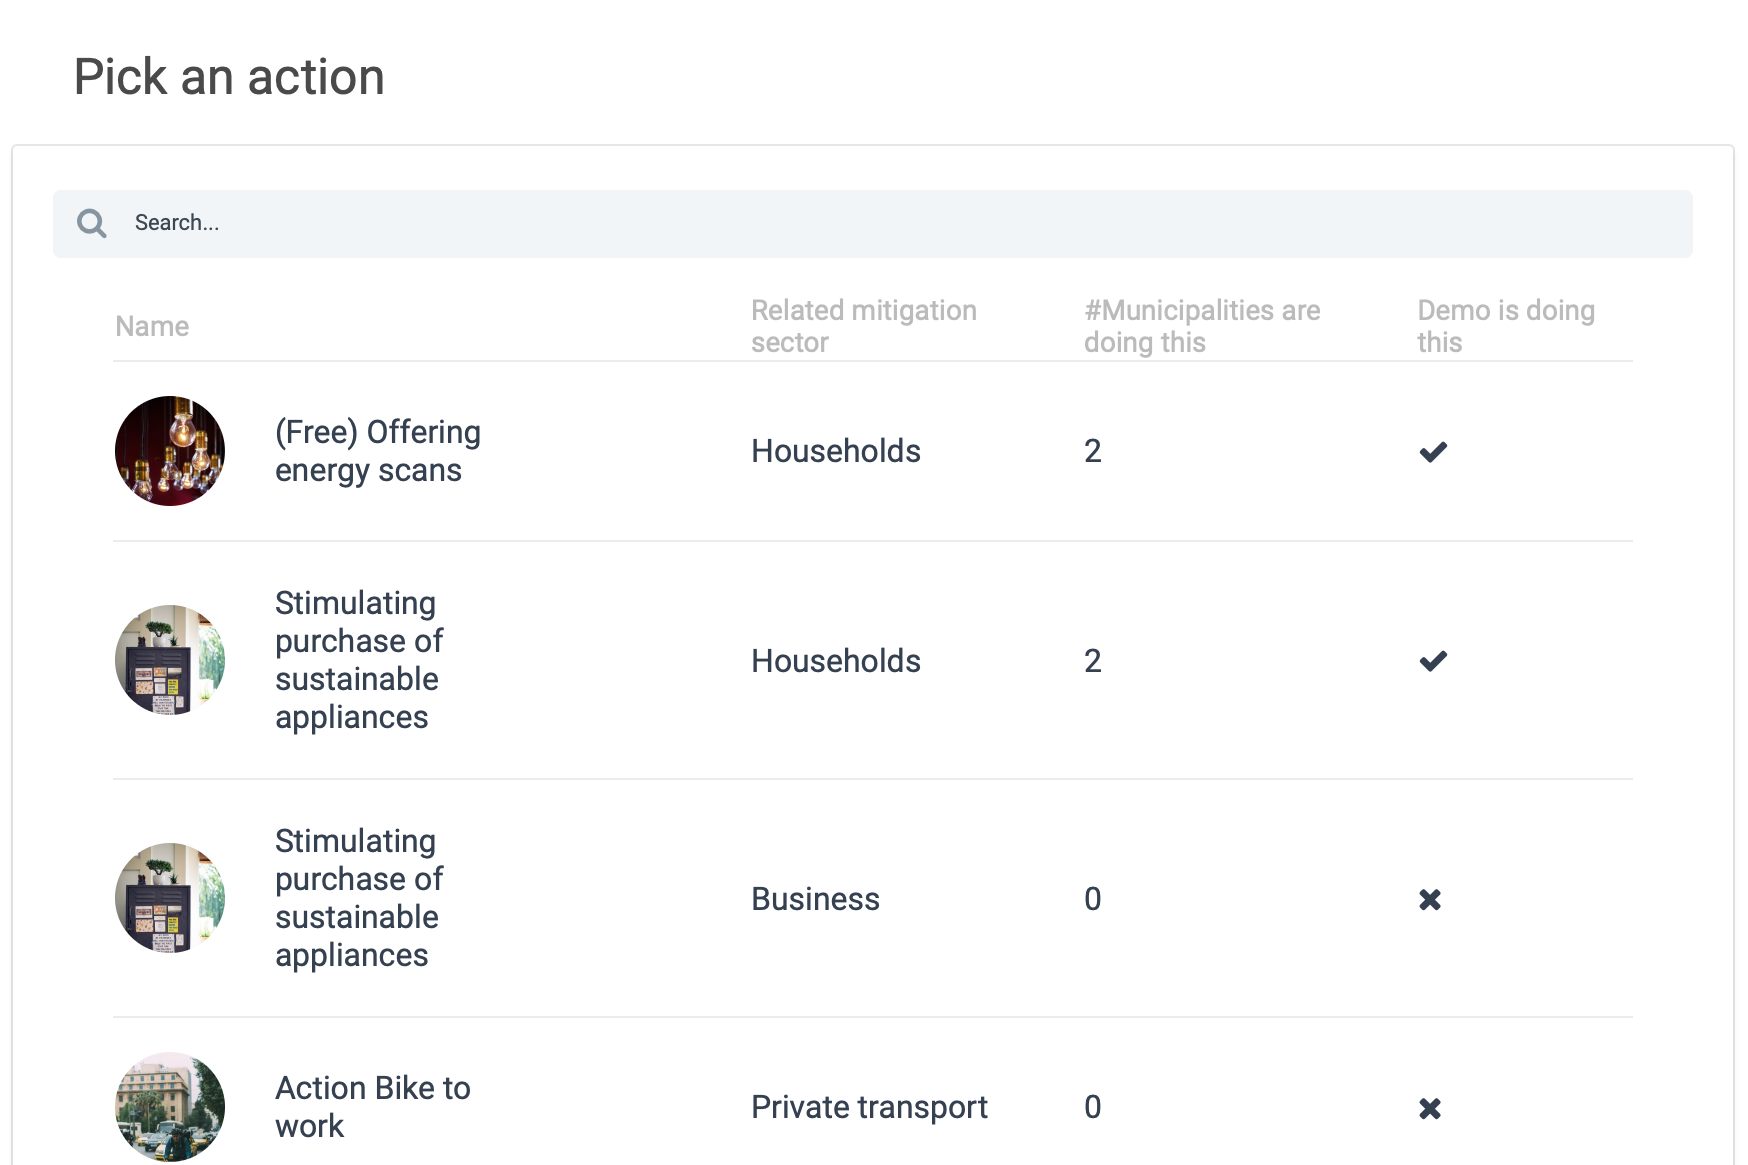This screenshot has height=1165, width=1748.
Task: Click the search magnifier icon
Action: pos(92,223)
